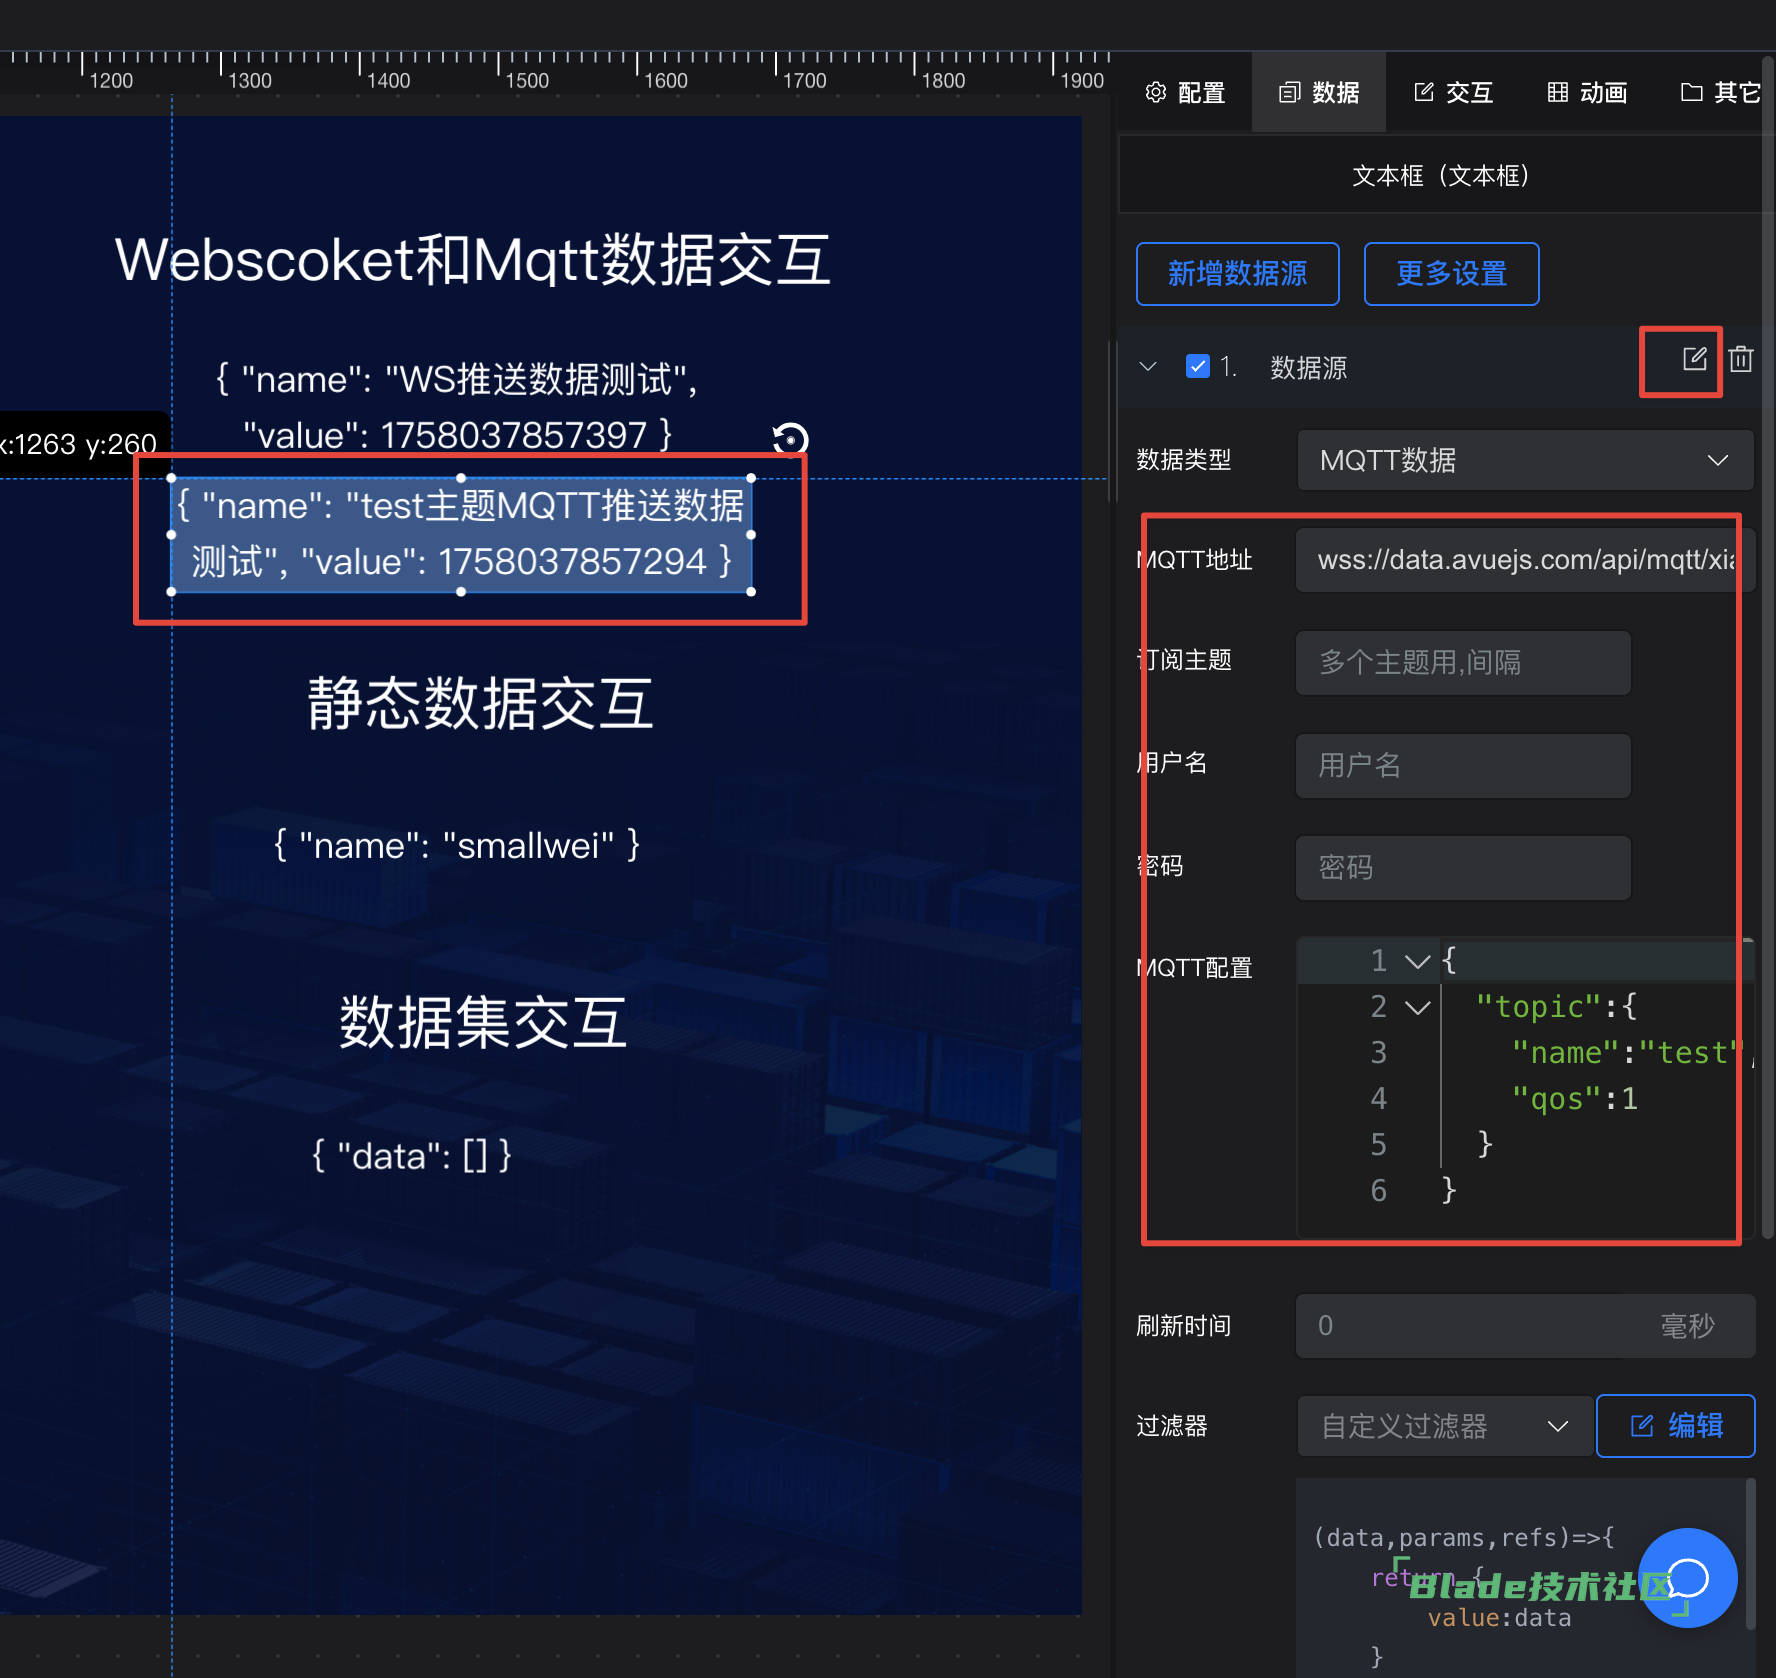Click the 用户名 input field
The image size is (1776, 1678).
click(x=1463, y=765)
